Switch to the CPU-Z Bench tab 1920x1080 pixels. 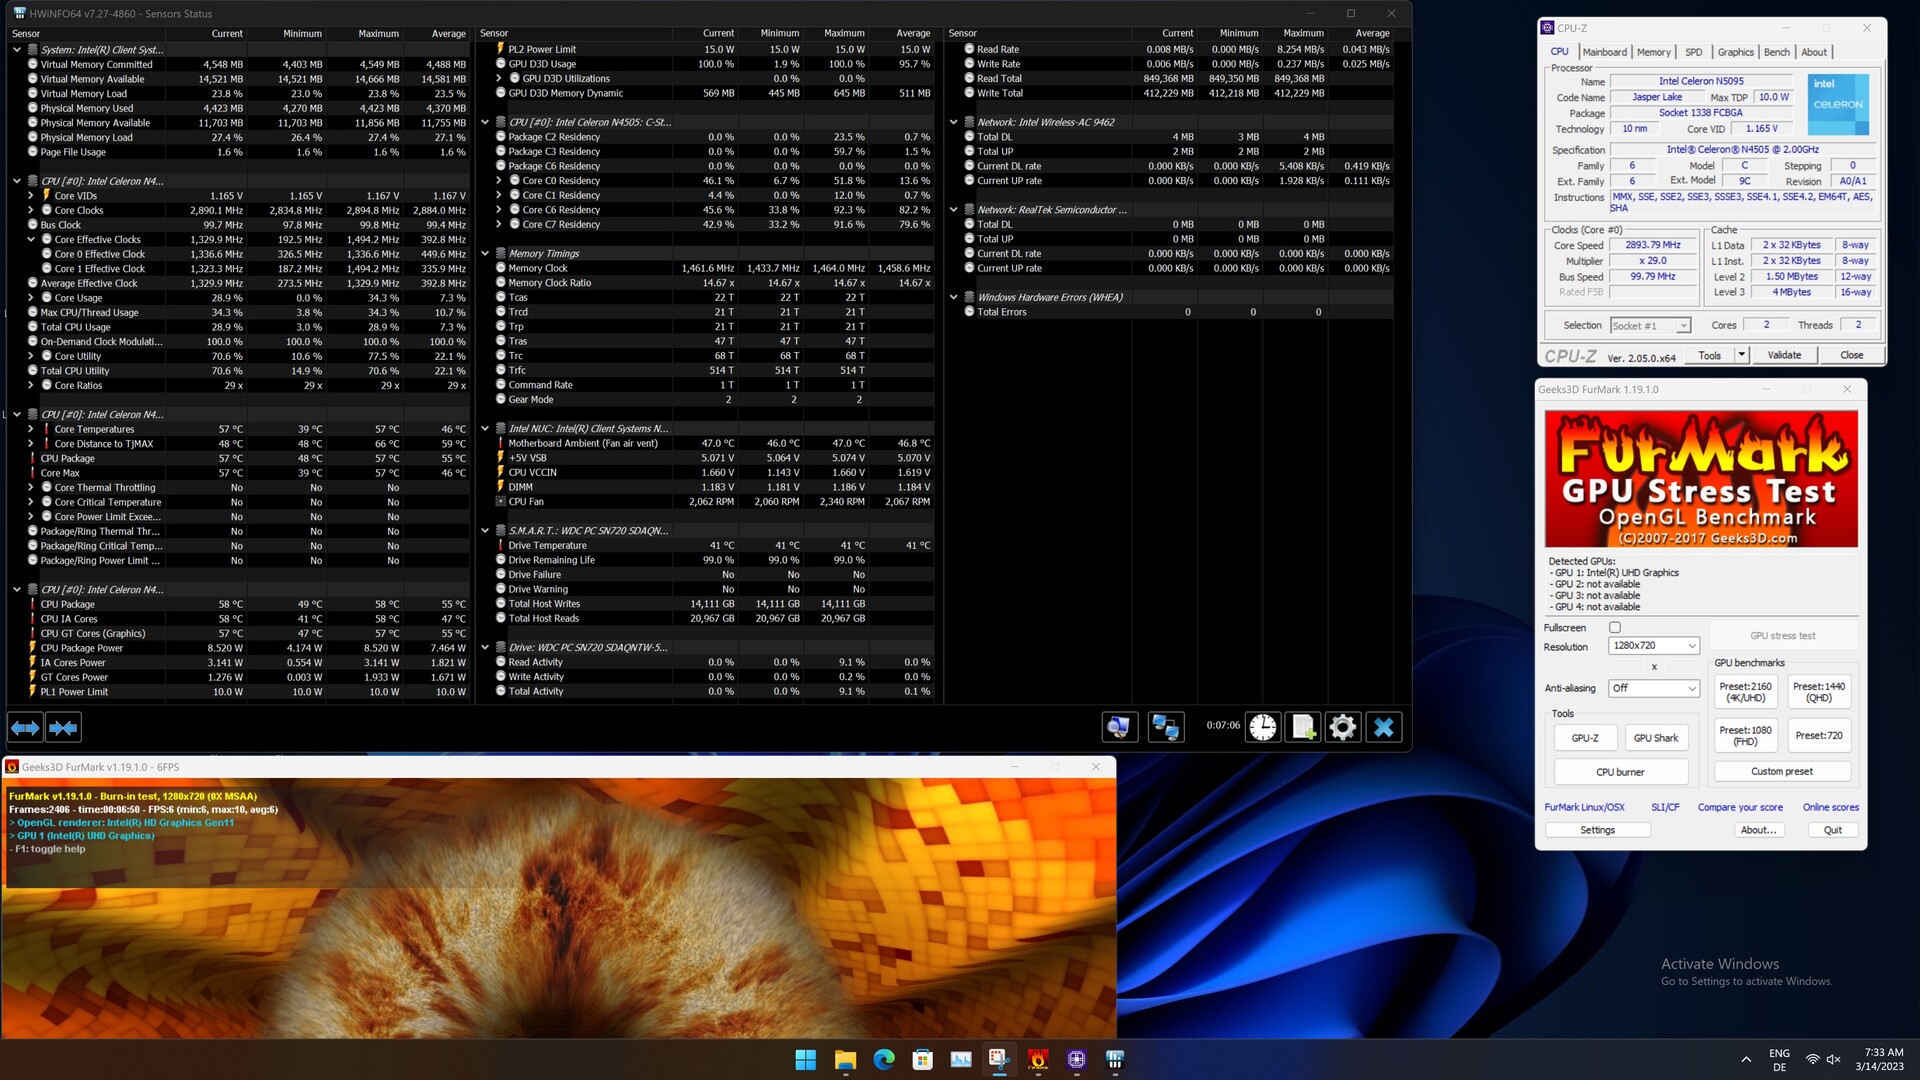[1777, 52]
